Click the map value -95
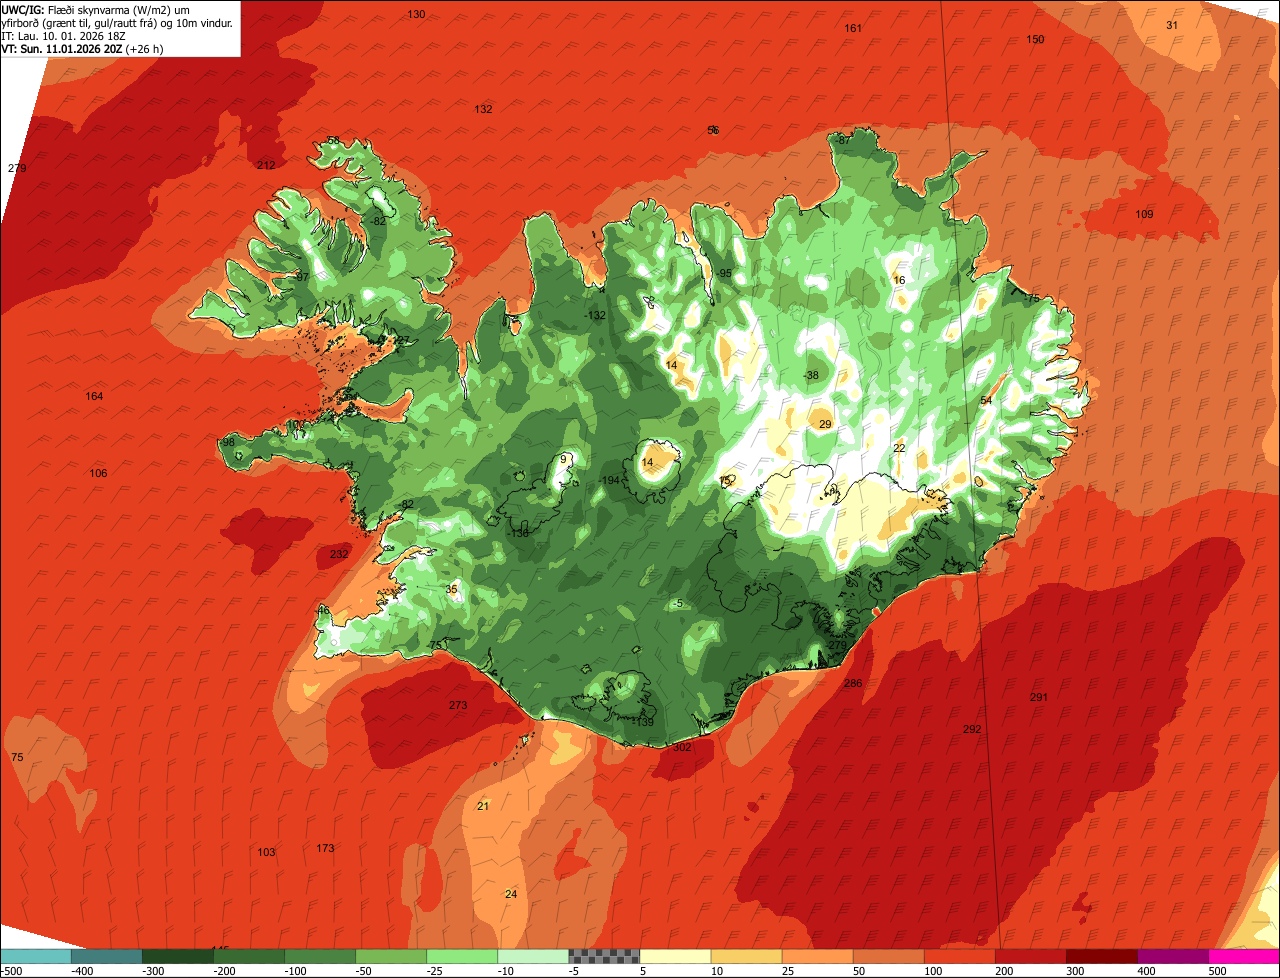The image size is (1280, 978). click(x=724, y=274)
